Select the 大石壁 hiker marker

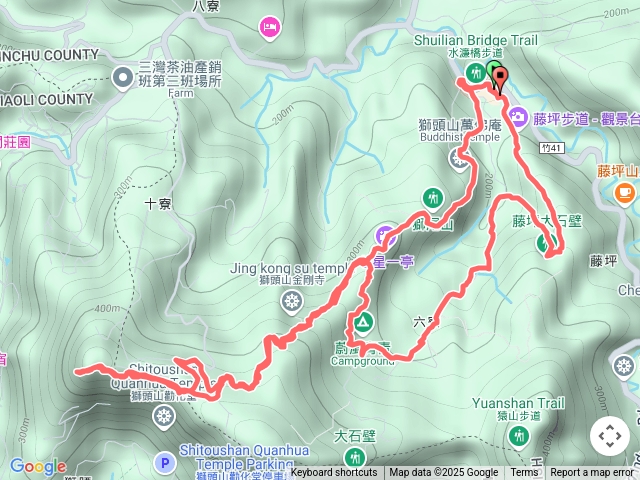pos(355,458)
